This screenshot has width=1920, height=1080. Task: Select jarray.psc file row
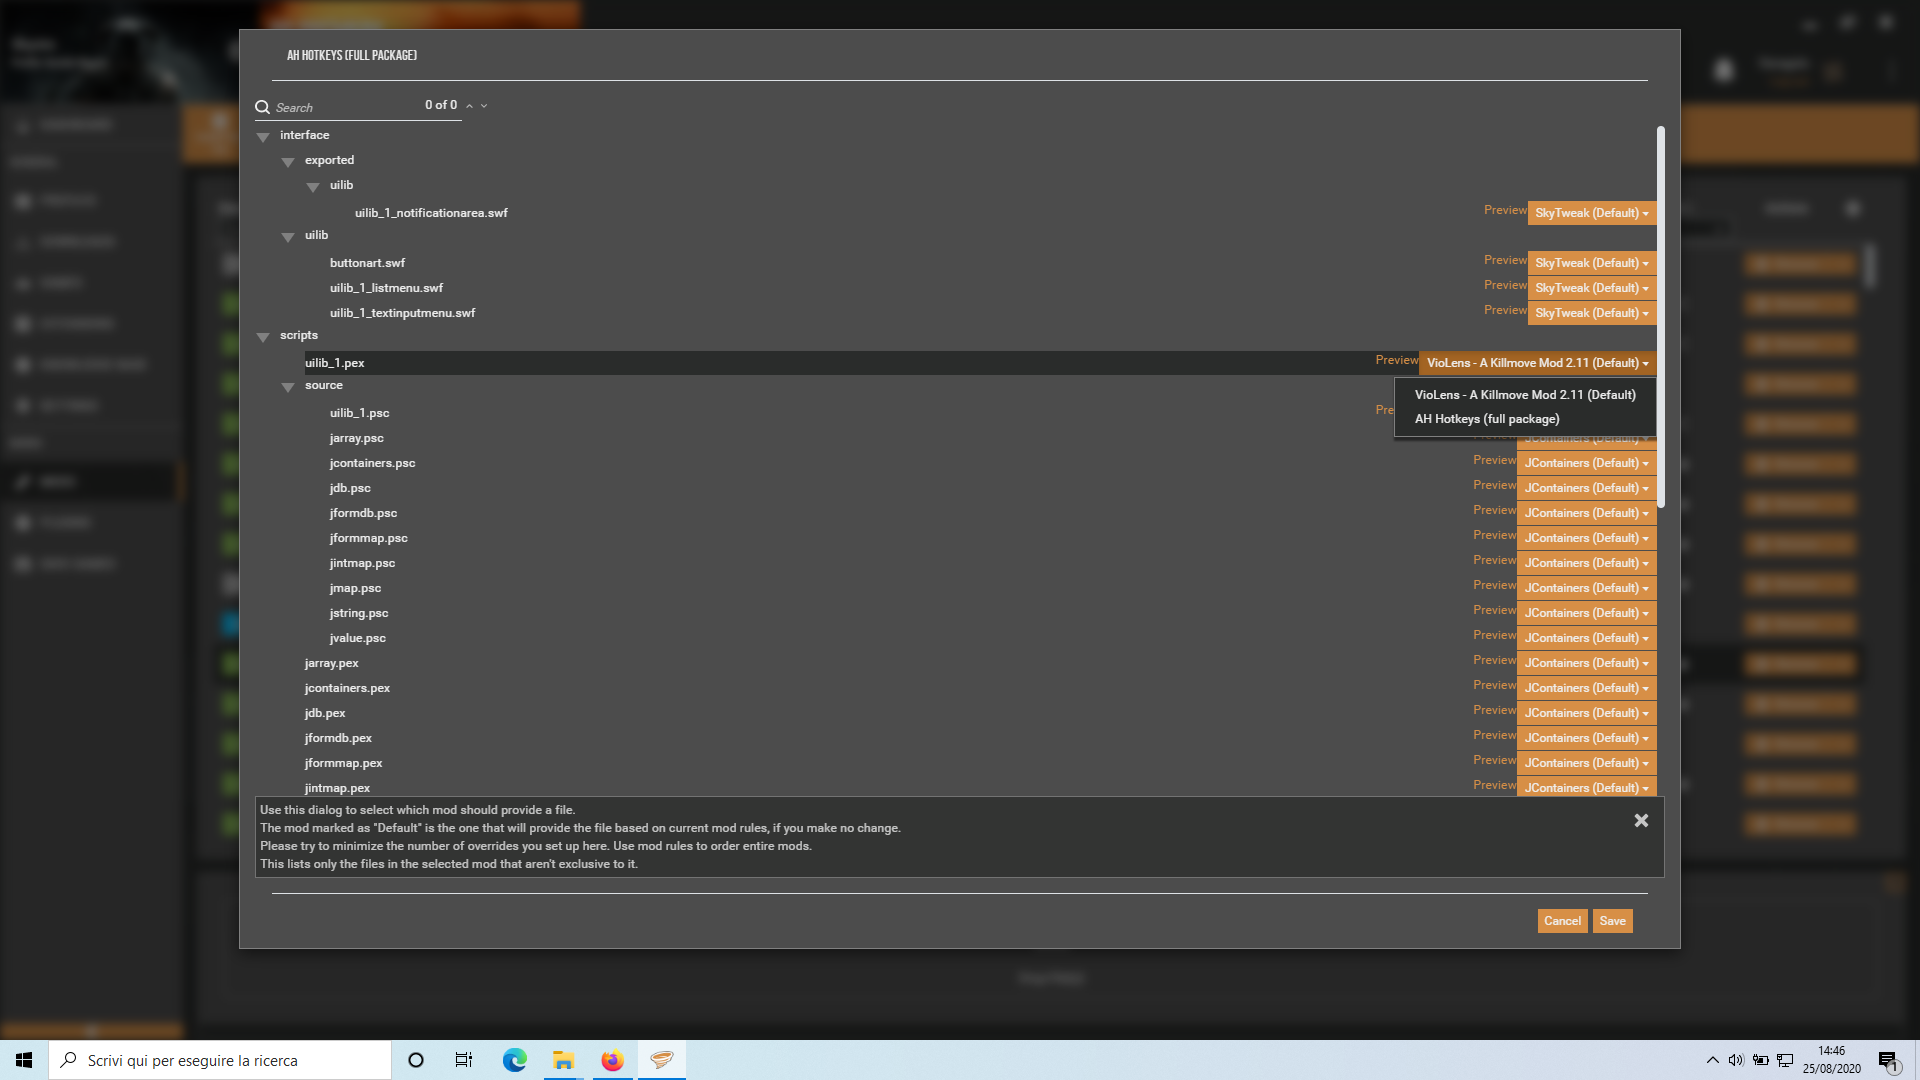[356, 438]
